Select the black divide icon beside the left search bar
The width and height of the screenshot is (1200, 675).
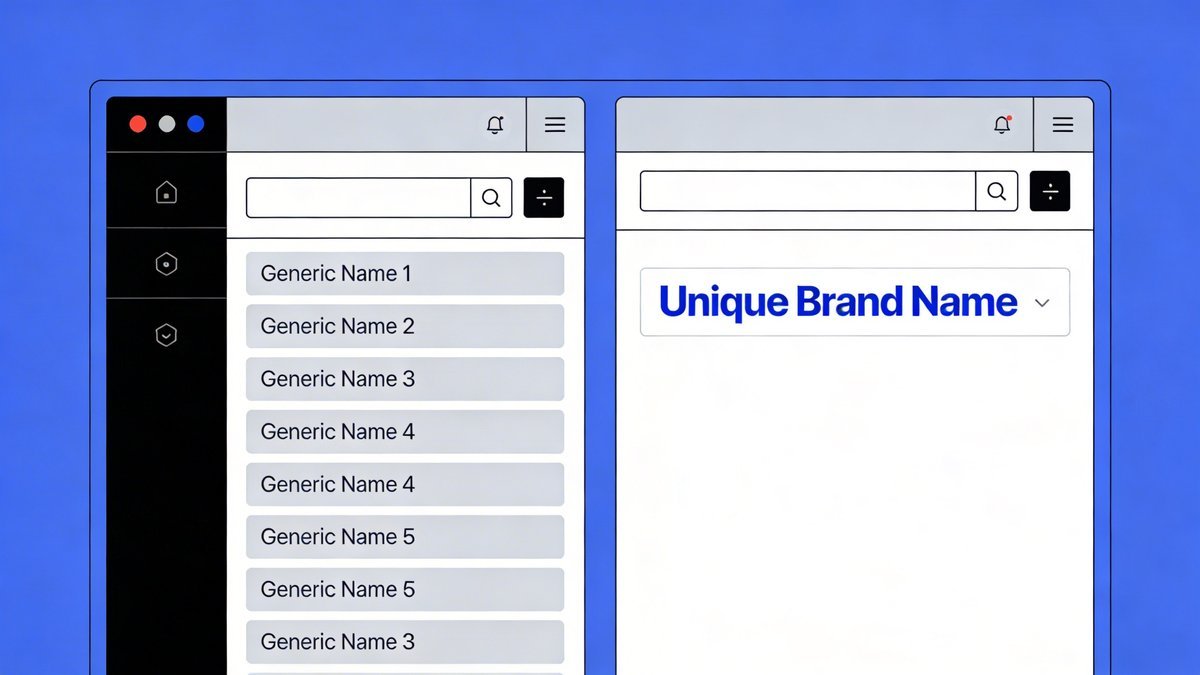tap(544, 197)
